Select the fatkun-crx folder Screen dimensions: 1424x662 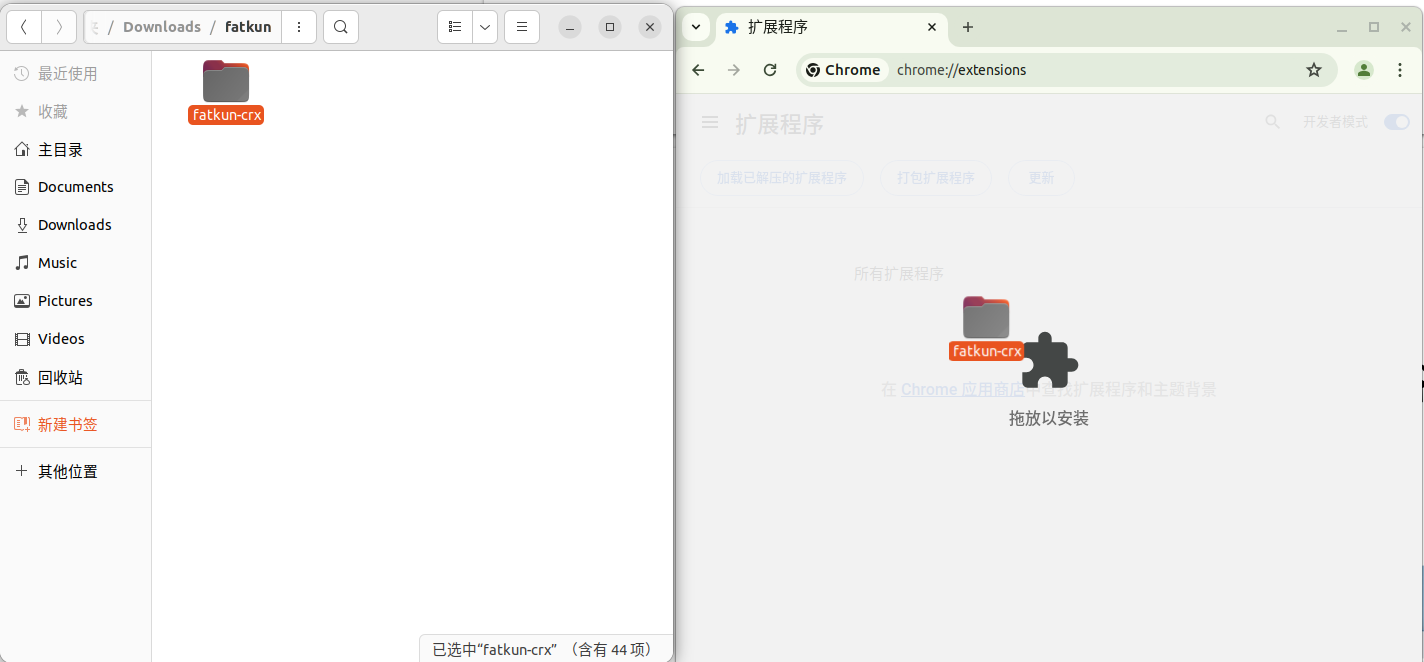[x=225, y=90]
